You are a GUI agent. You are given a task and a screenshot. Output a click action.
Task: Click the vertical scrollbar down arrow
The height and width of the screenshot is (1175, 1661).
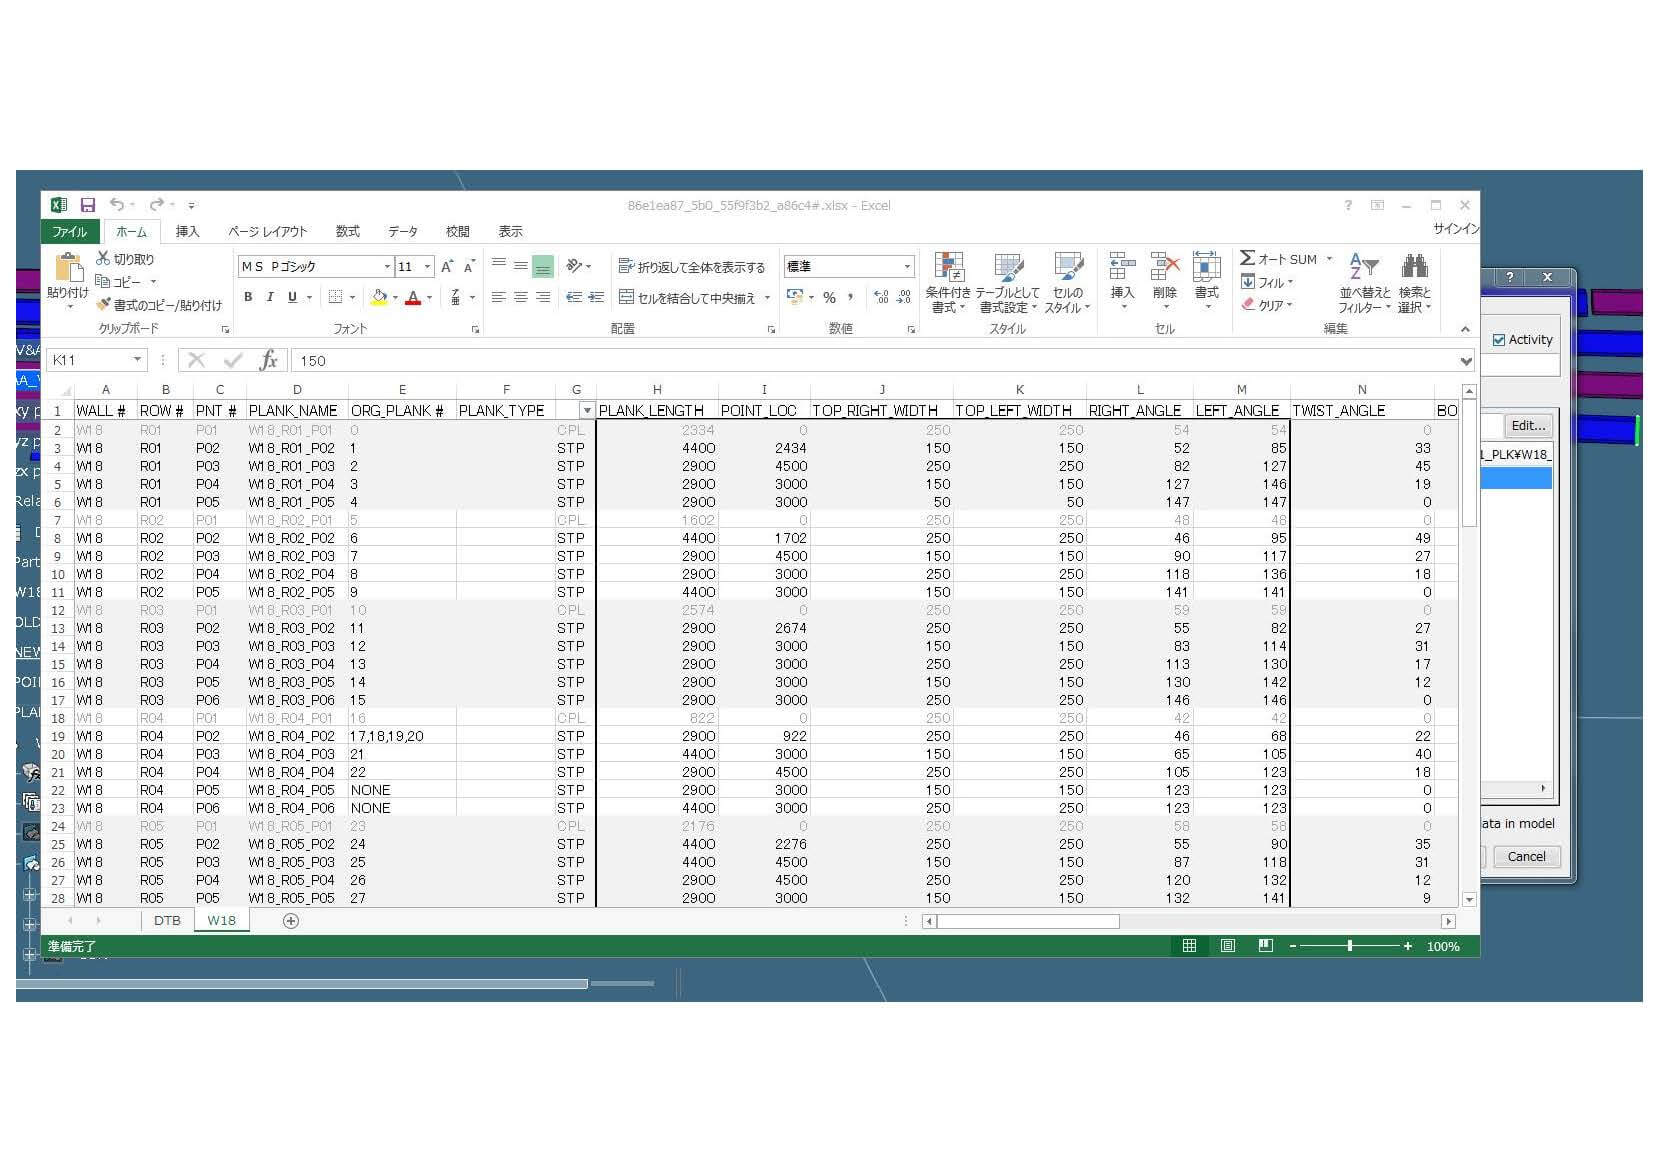[1469, 899]
